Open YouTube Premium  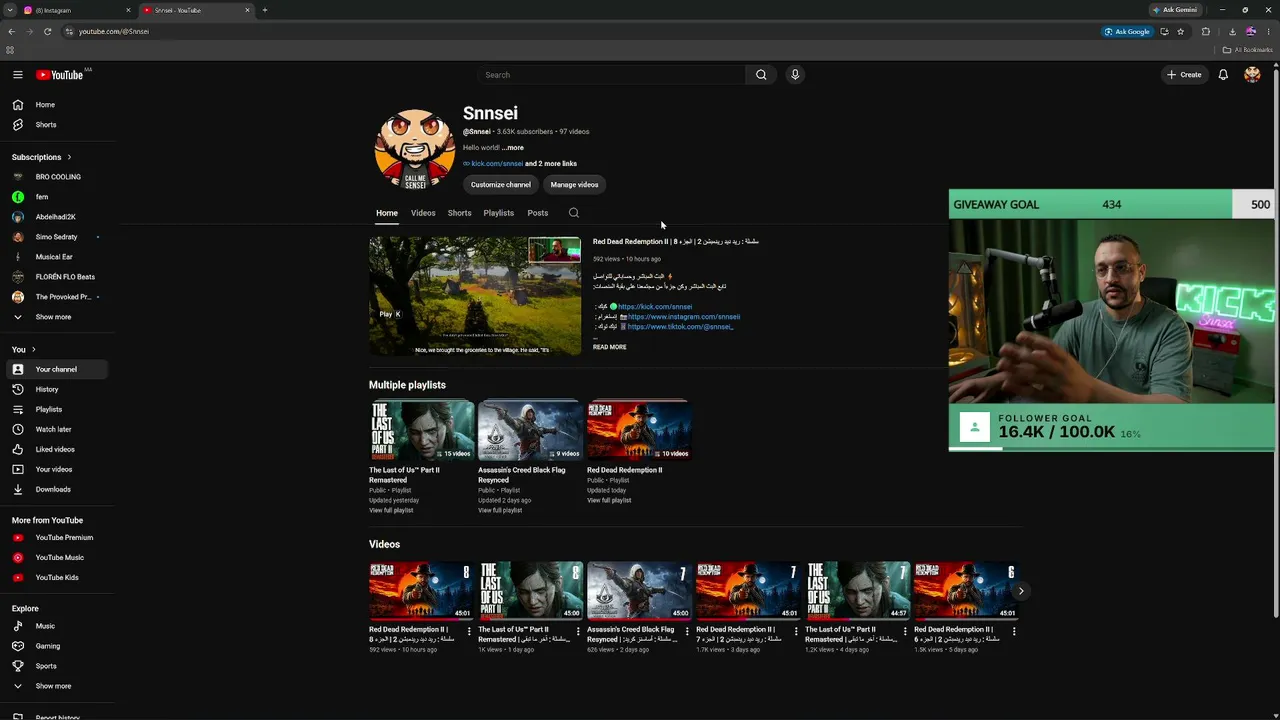tap(56, 538)
